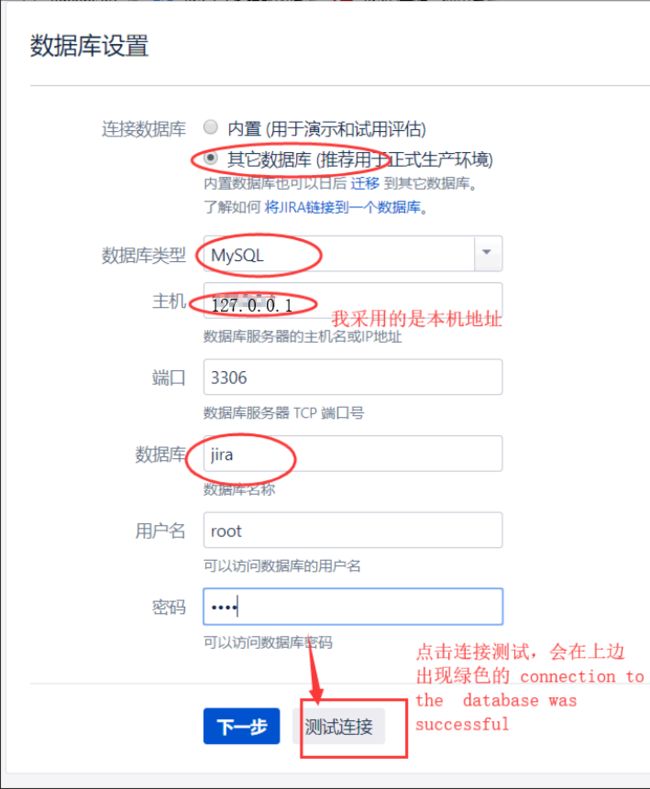Click the 测试连接 button
650x789 pixels.
click(x=339, y=726)
